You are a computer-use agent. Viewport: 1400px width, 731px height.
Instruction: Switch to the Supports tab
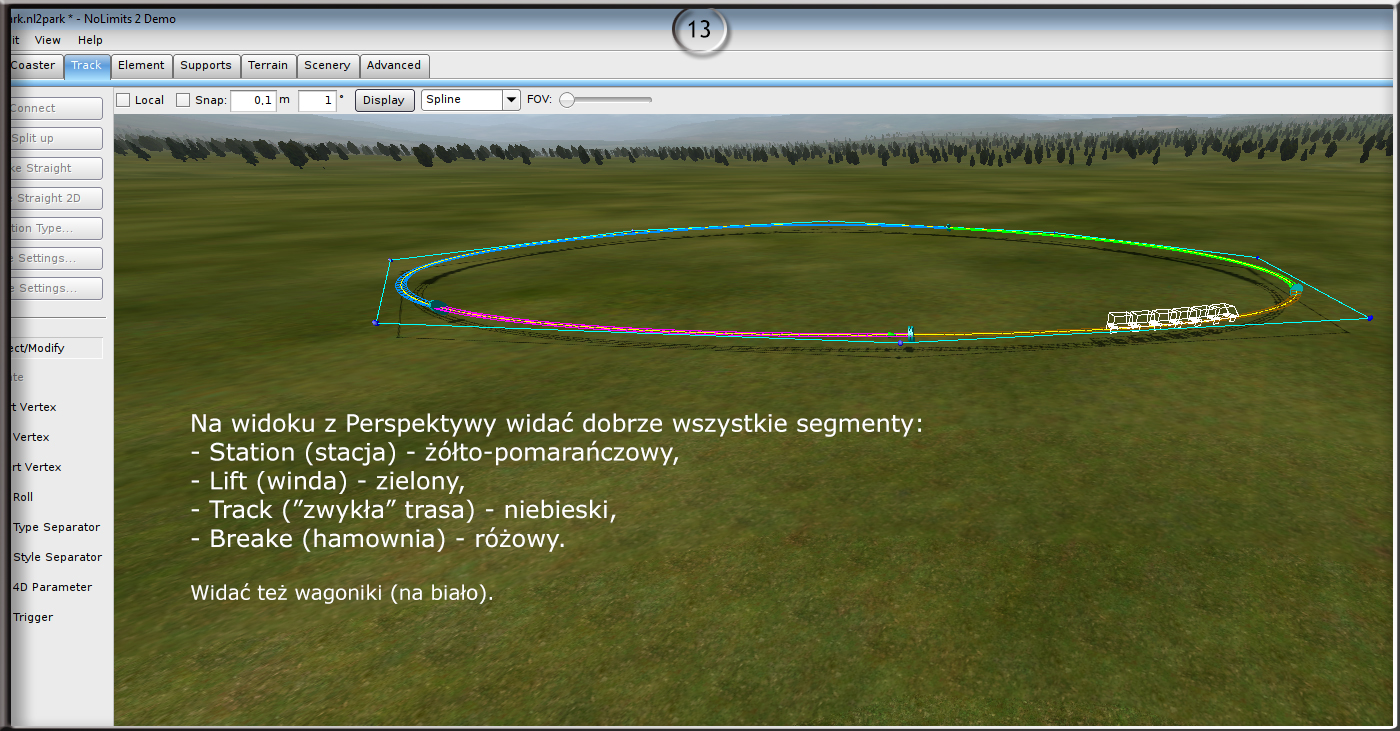[x=206, y=65]
